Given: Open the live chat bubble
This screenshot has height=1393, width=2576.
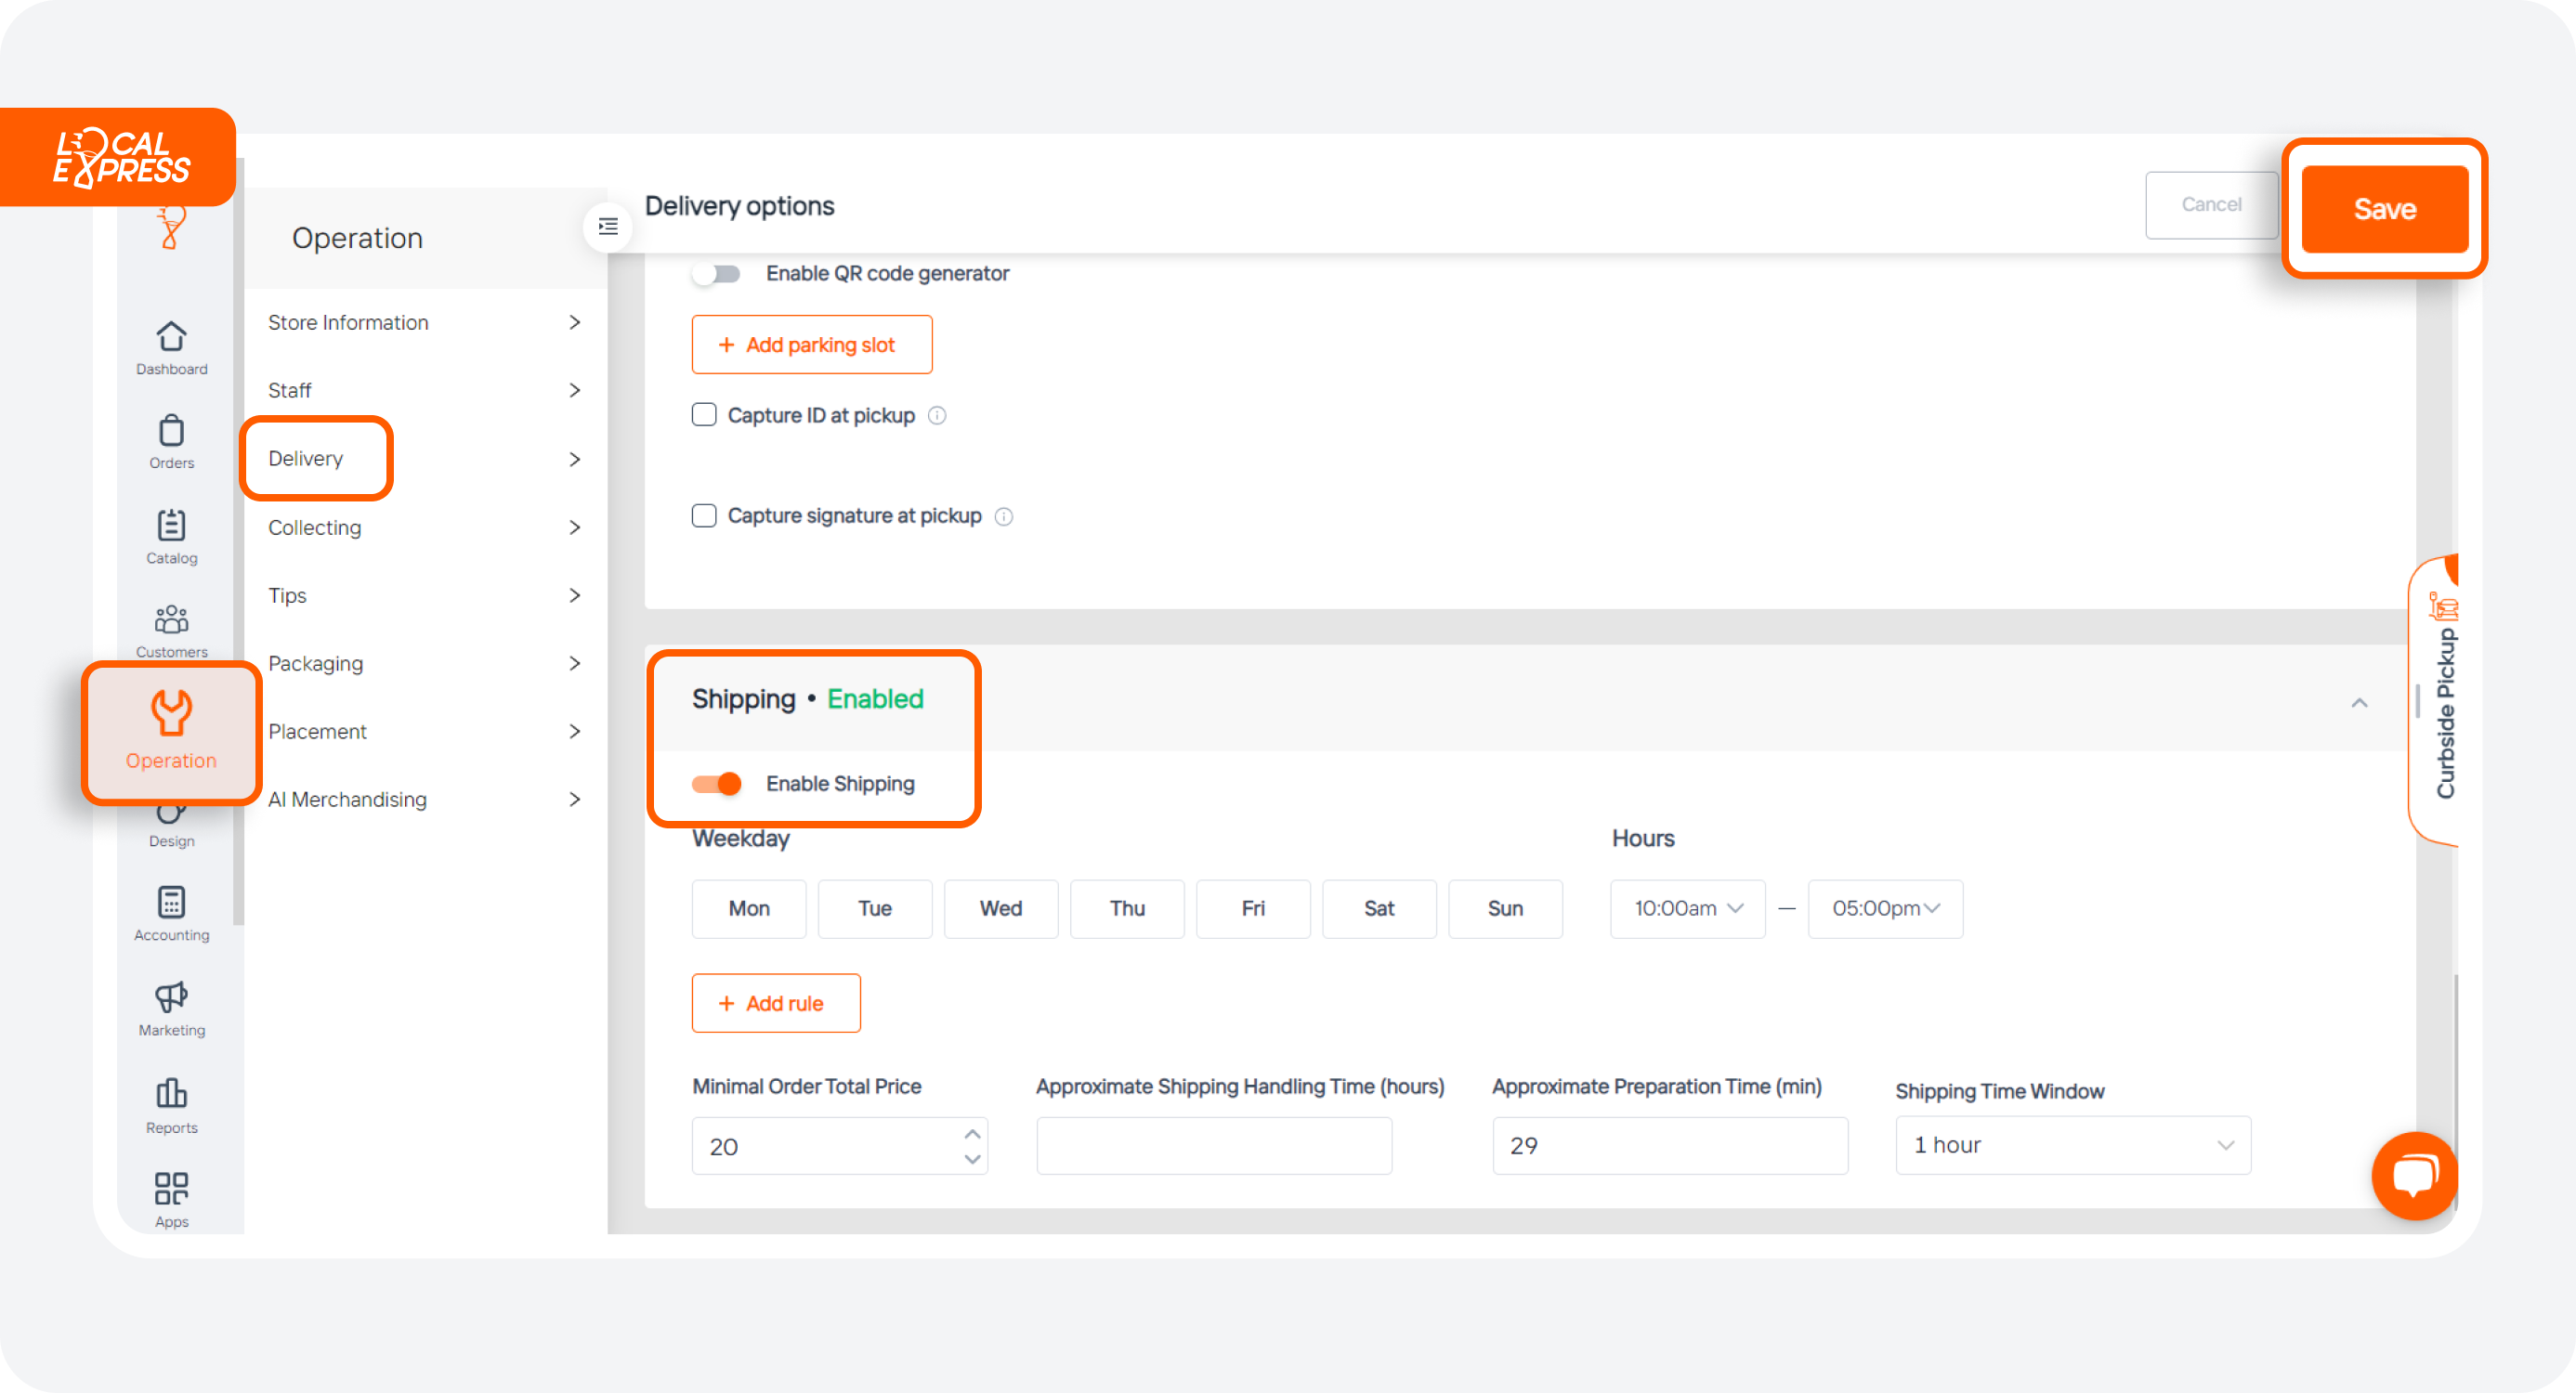Looking at the screenshot, I should click(2414, 1176).
